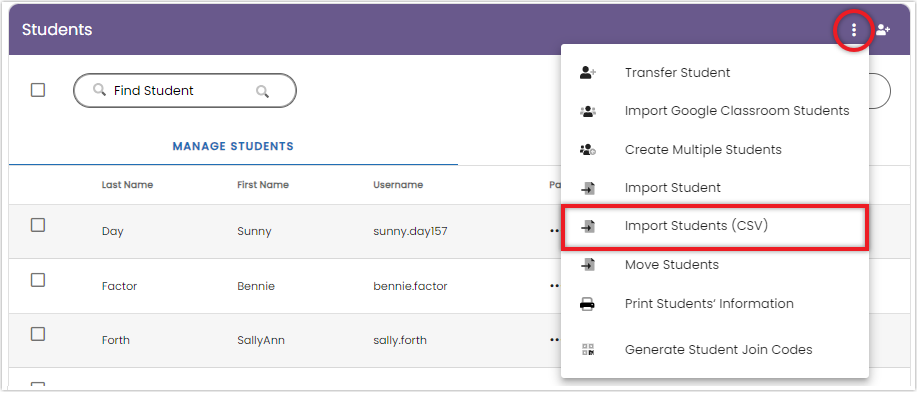This screenshot has height=393, width=918.
Task: Open the dots menu in SallyAnn Forth's row
Action: [554, 340]
